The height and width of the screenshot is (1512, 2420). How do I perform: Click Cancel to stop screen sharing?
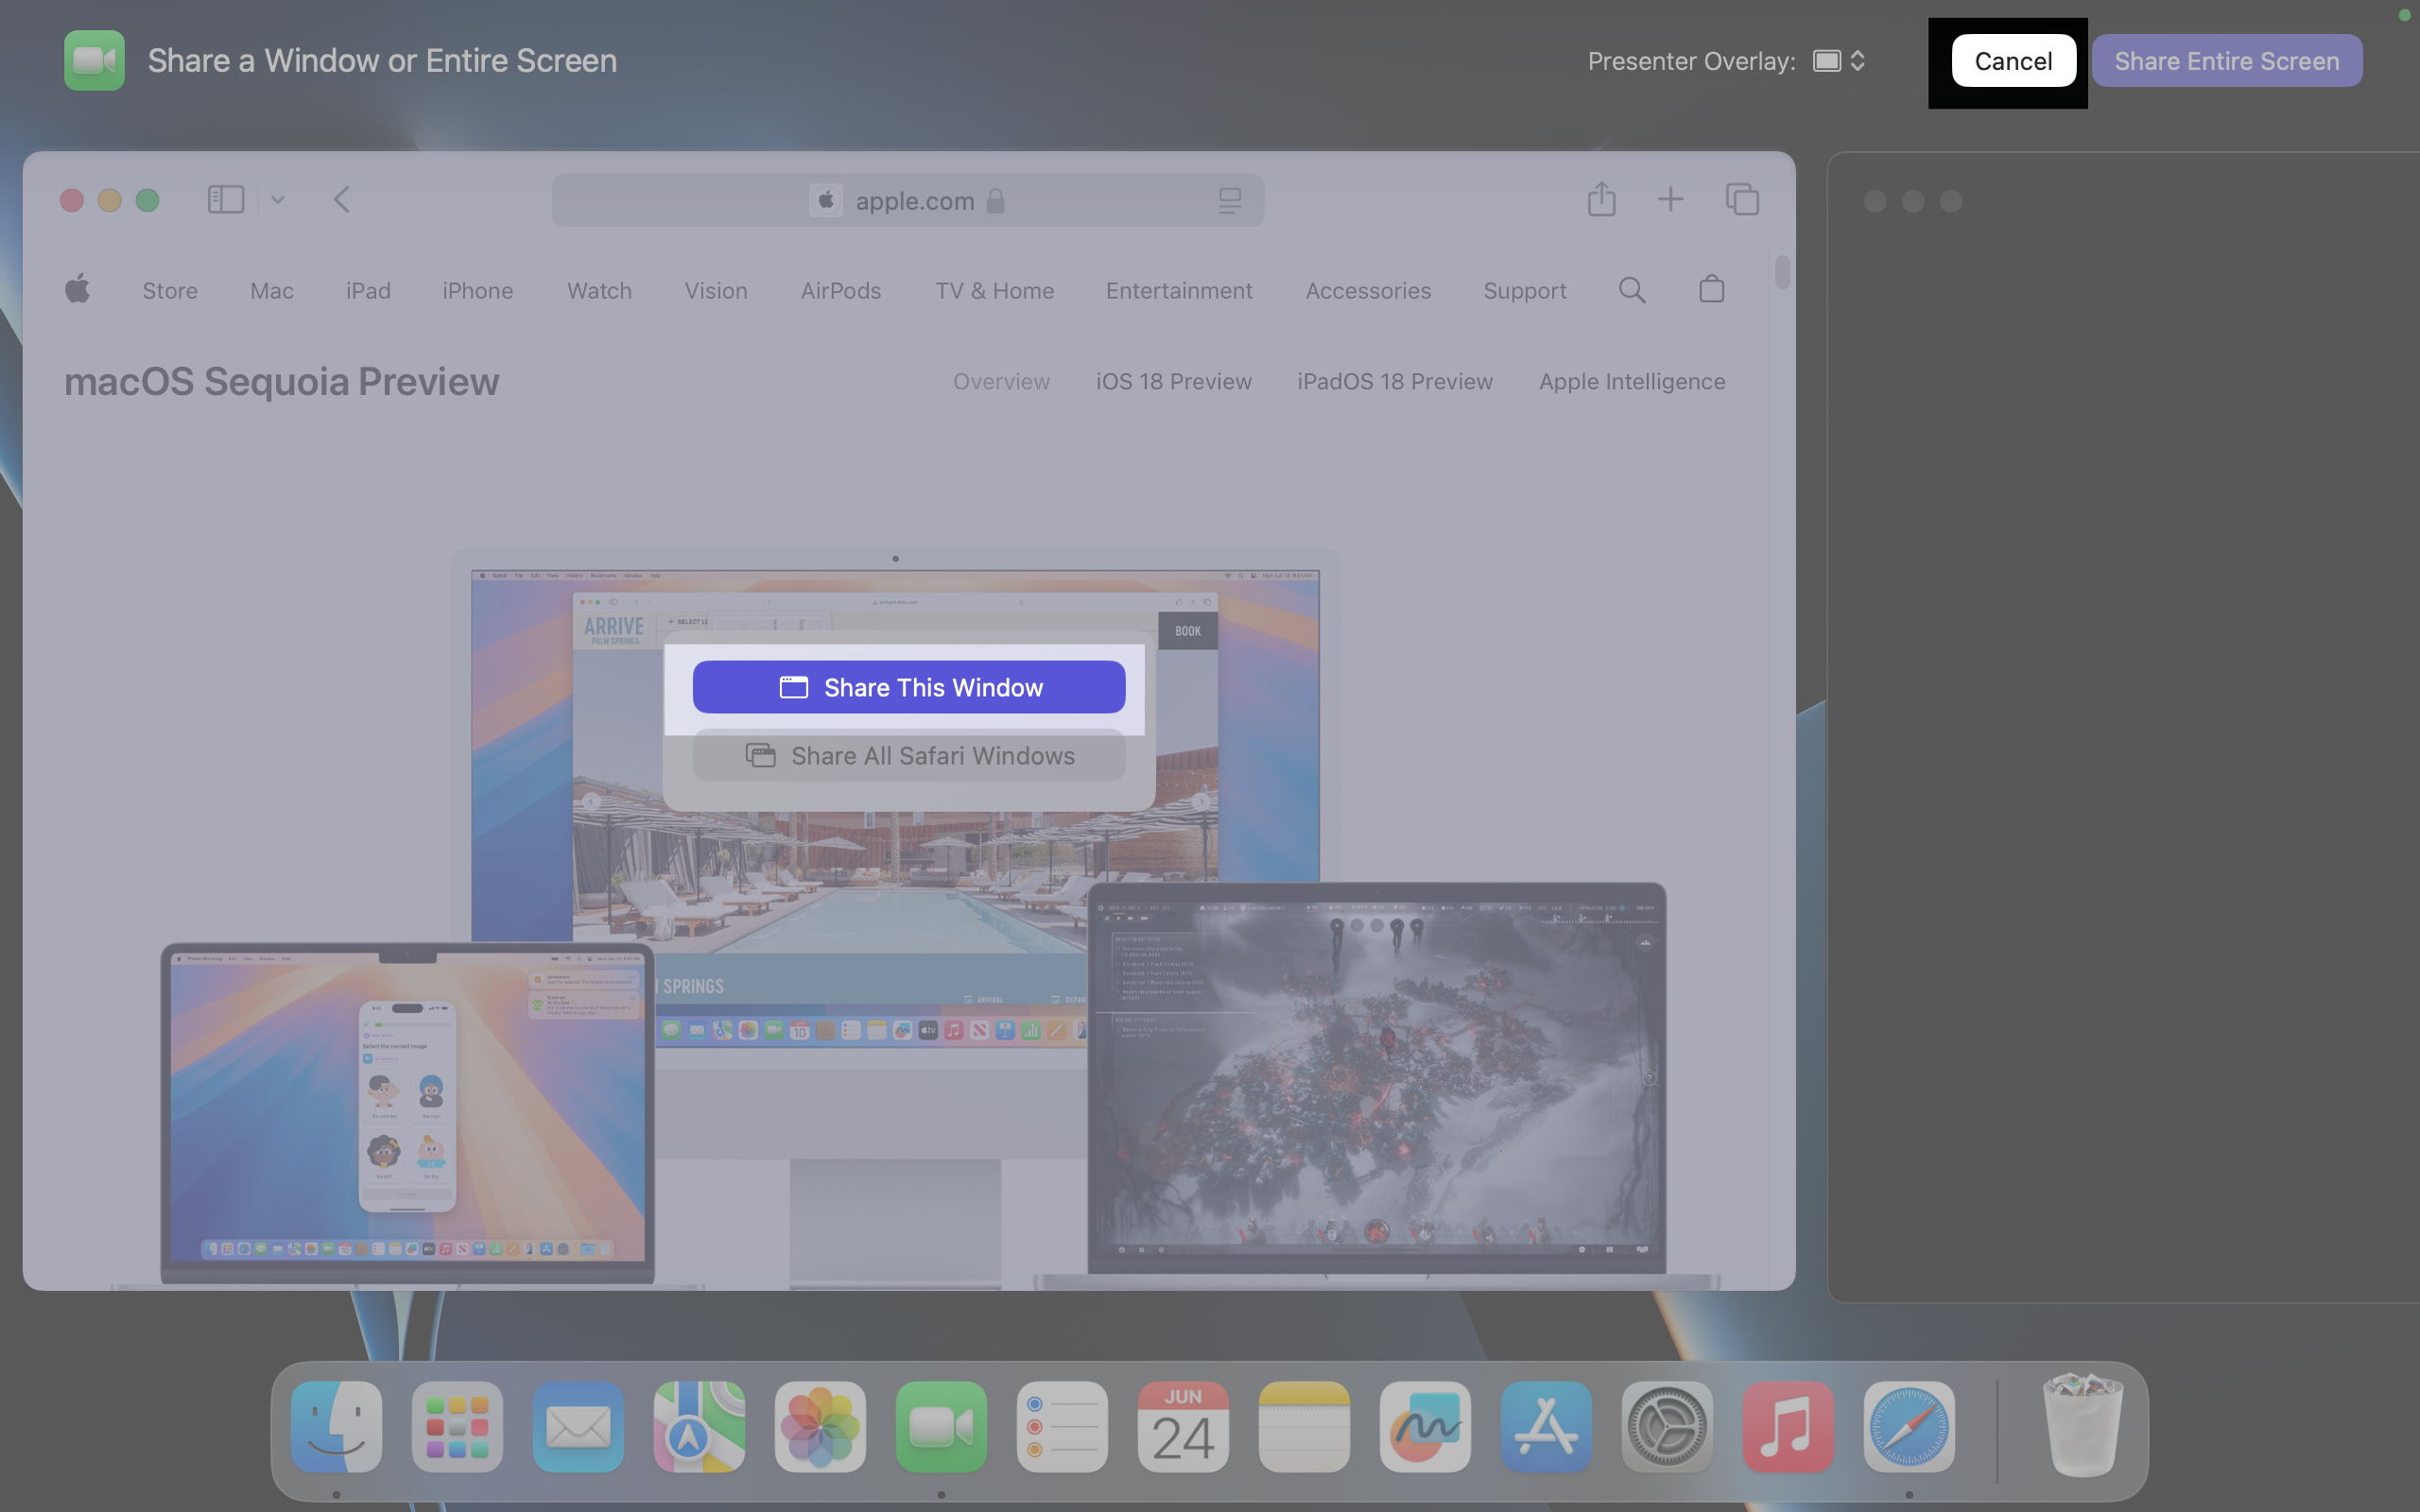click(x=2011, y=60)
